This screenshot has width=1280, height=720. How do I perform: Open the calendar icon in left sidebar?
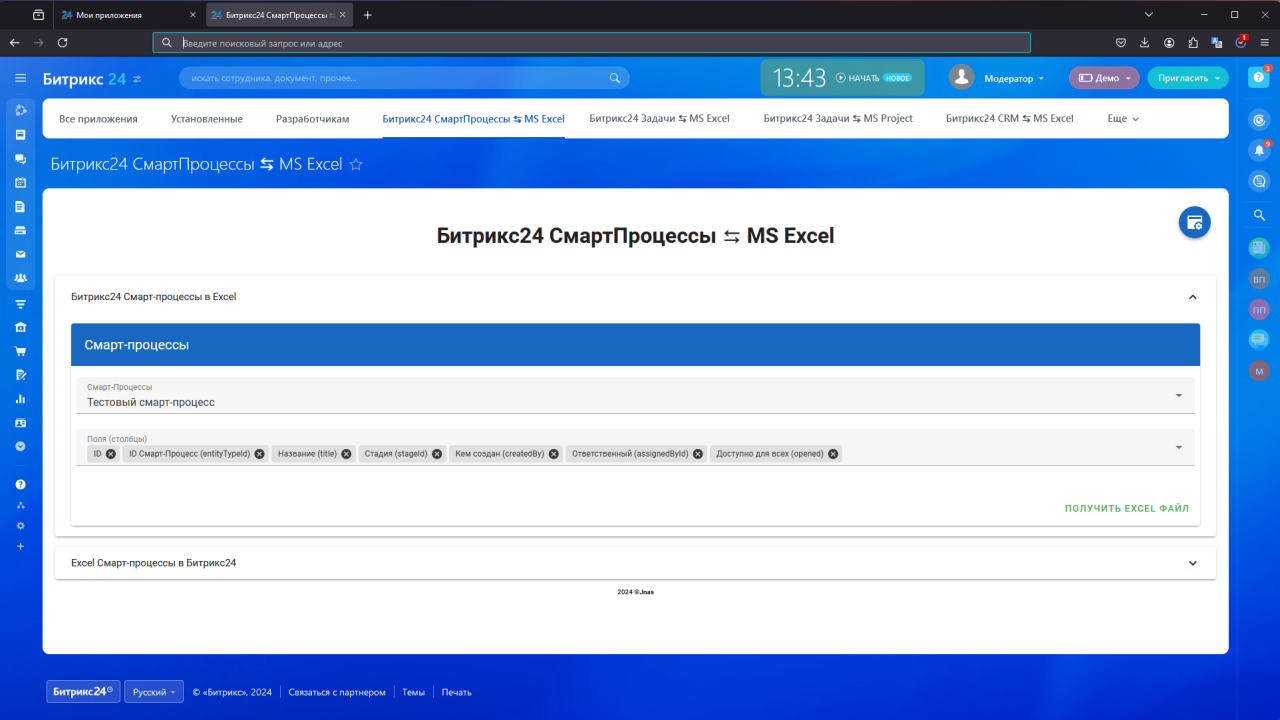pyautogui.click(x=20, y=183)
